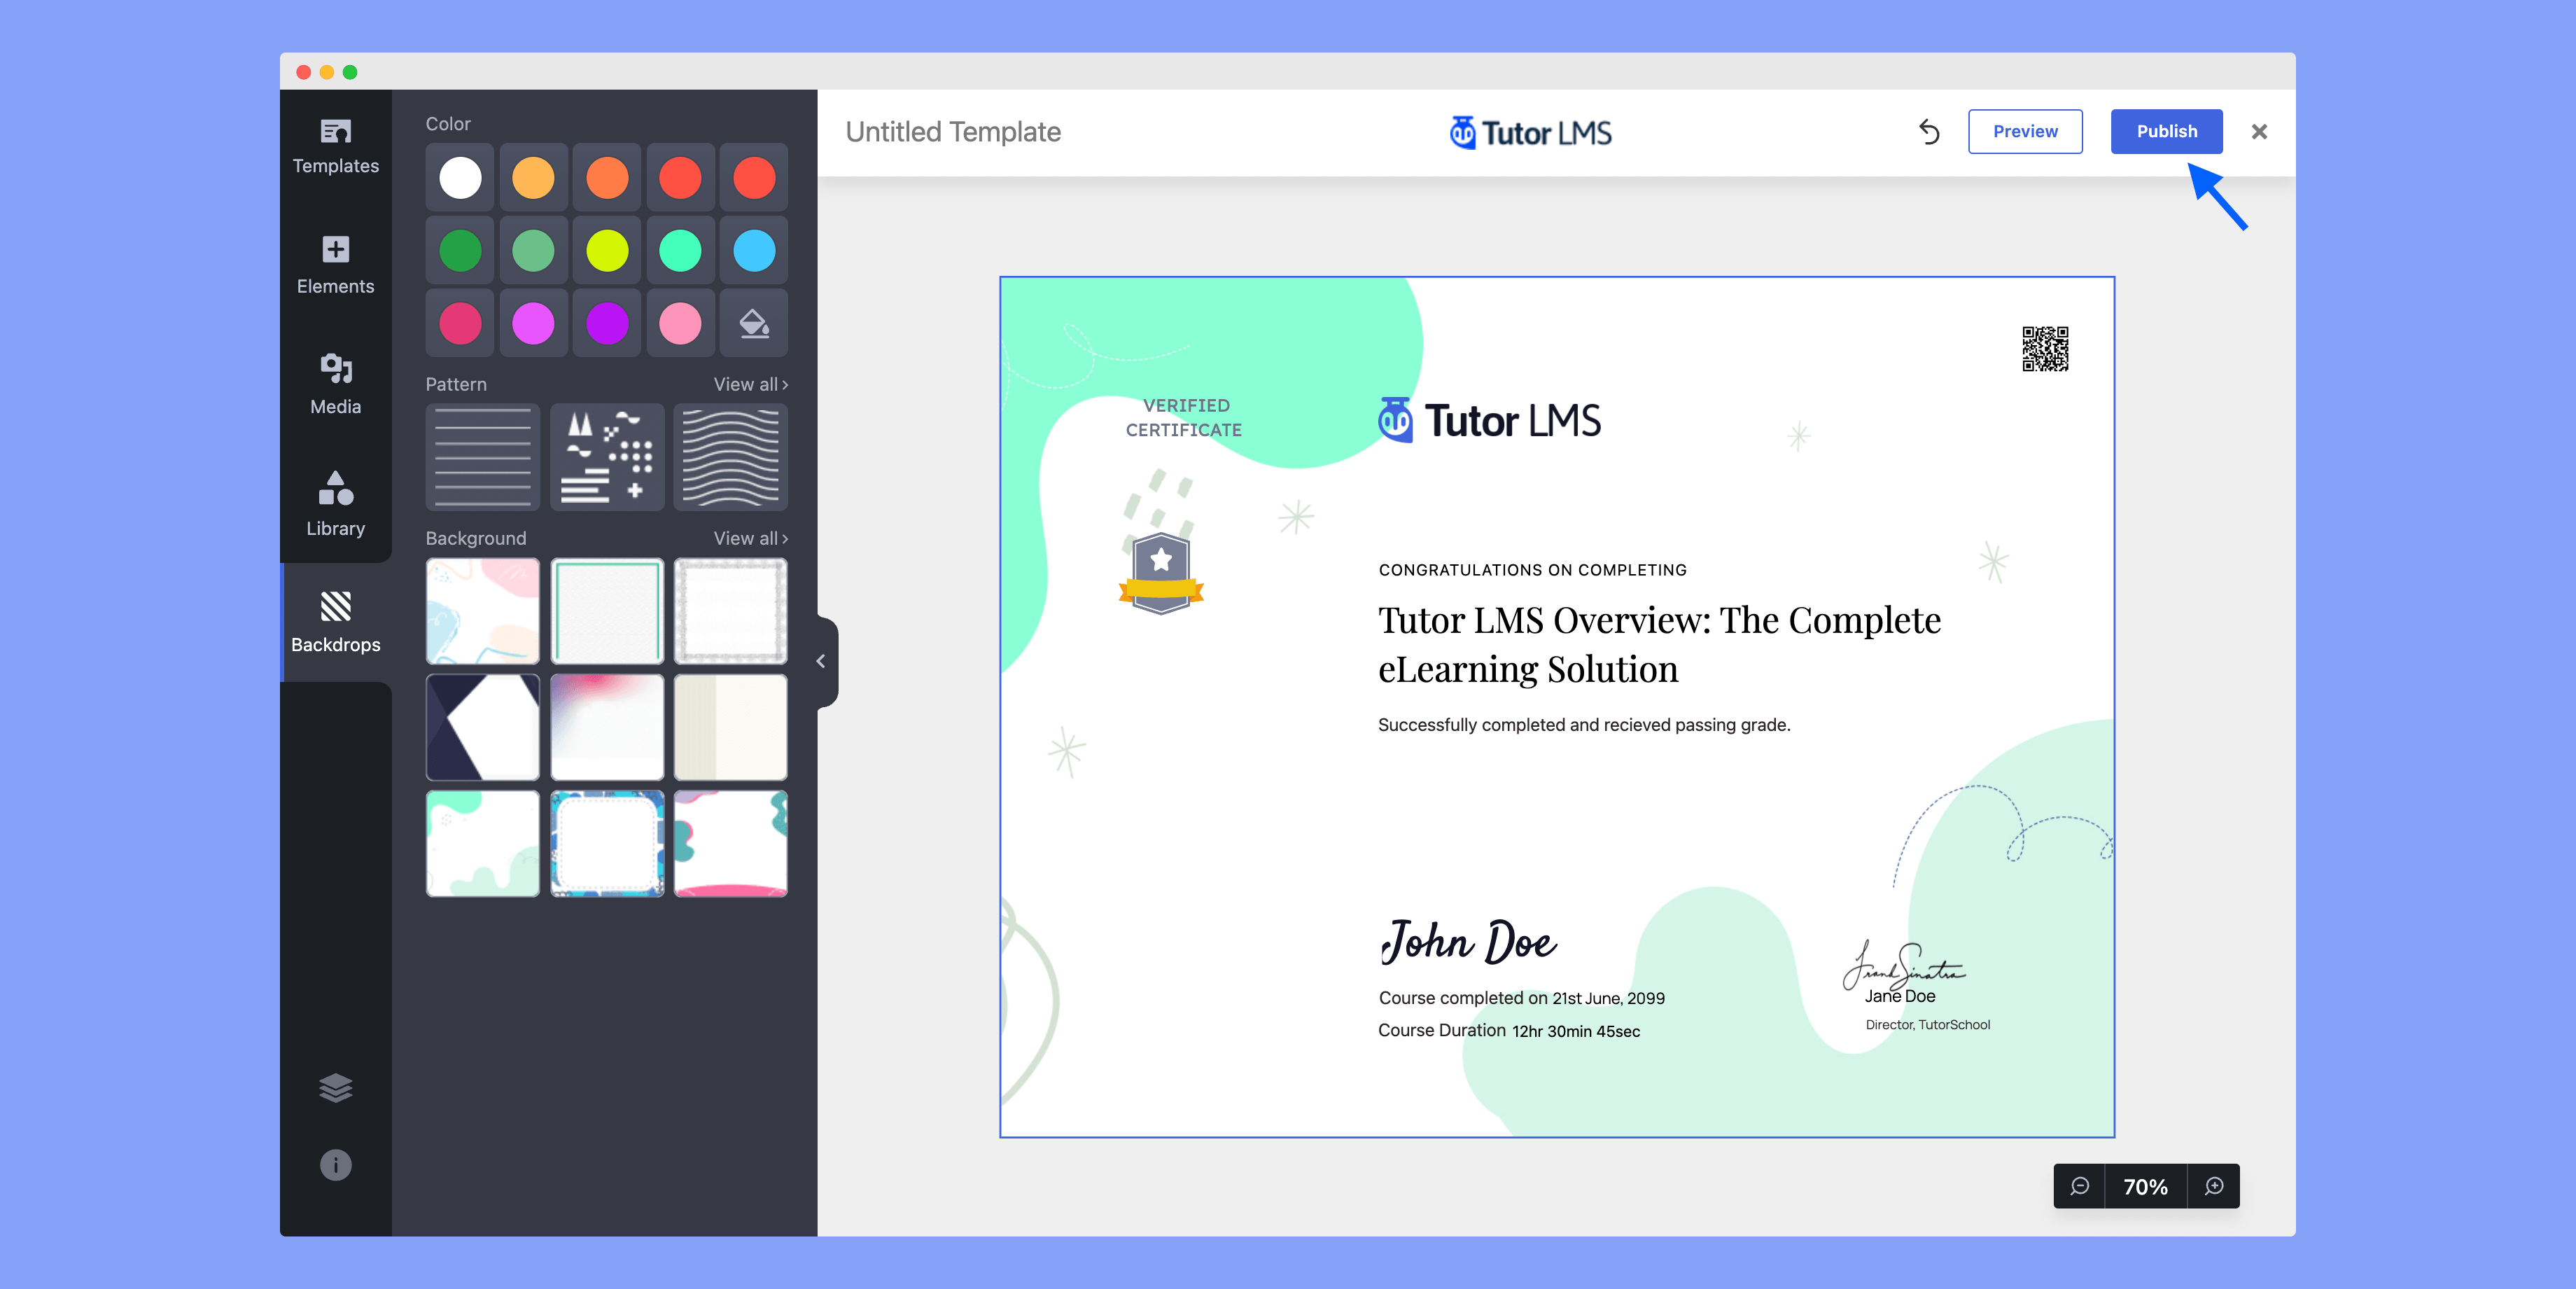Select the Backdrops sidebar tab
Screen dimensions: 2576x1289
point(335,622)
